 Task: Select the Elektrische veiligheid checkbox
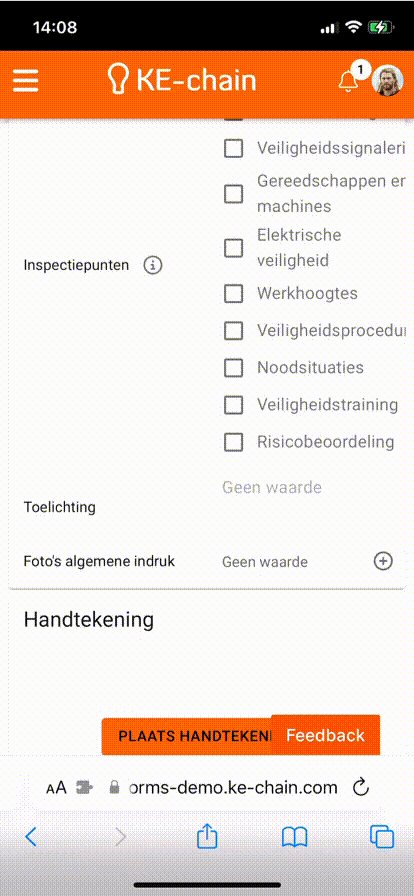click(233, 248)
